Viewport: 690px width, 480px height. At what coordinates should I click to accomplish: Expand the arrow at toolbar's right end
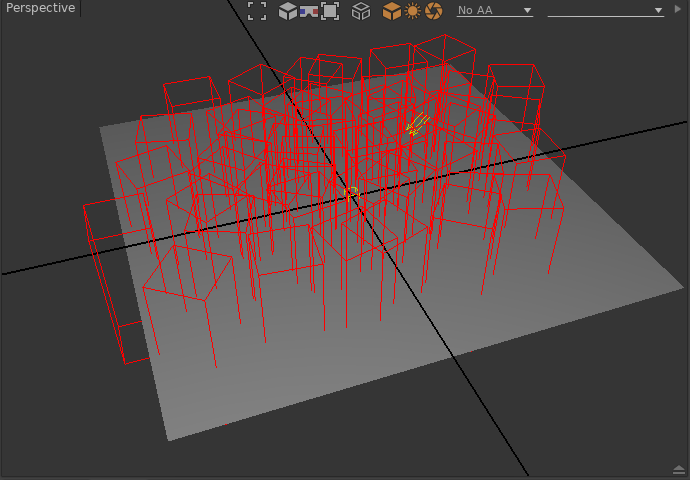click(679, 10)
